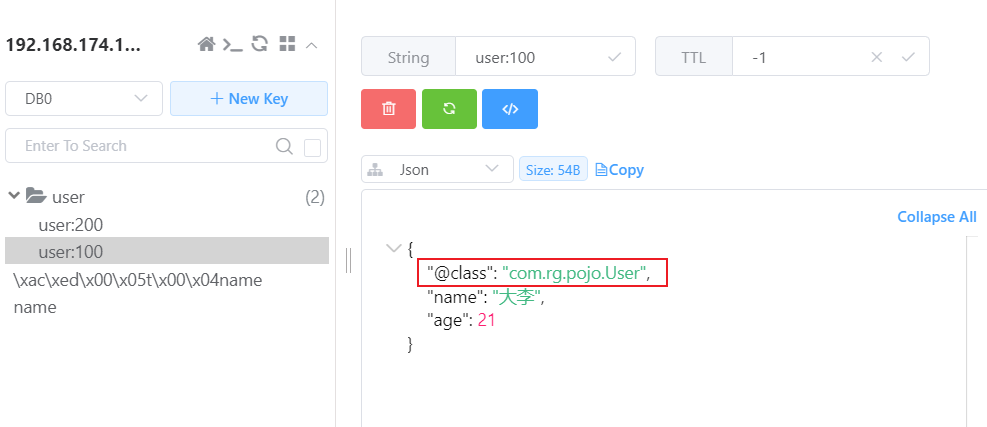Toggle the exact search checkbox
Image resolution: width=987 pixels, height=427 pixels.
[313, 147]
